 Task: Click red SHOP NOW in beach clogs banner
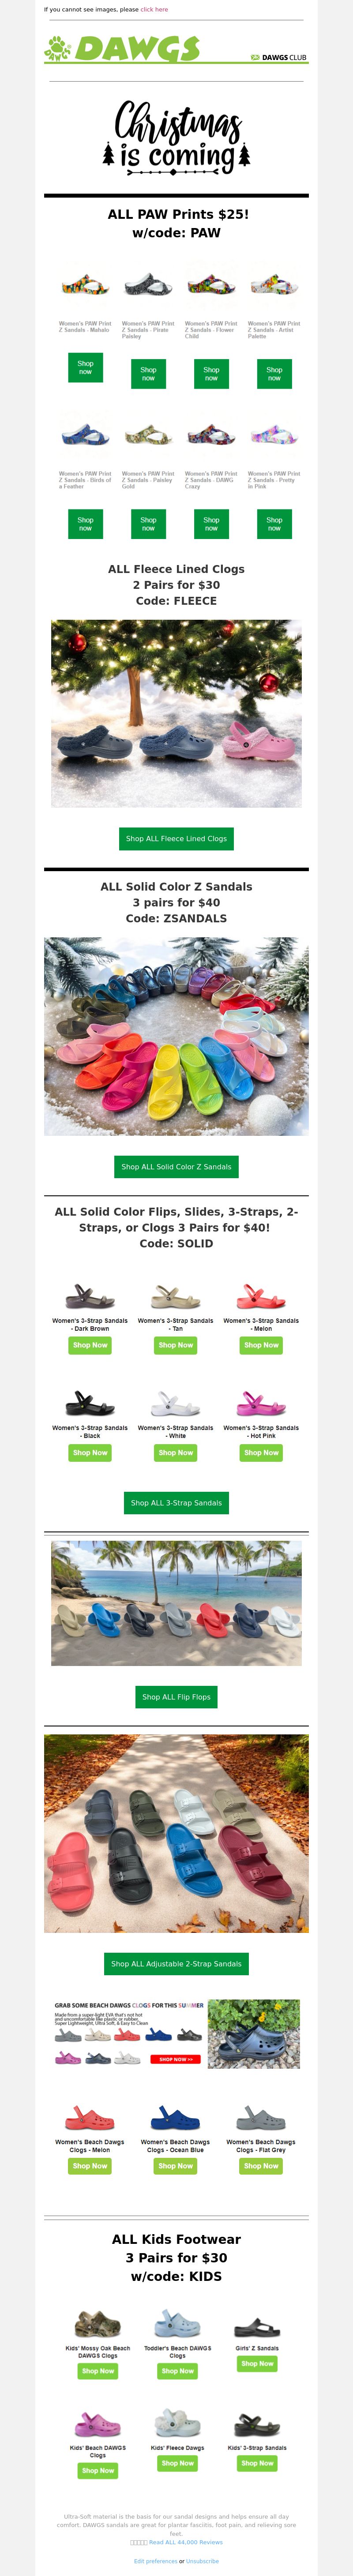click(175, 2059)
